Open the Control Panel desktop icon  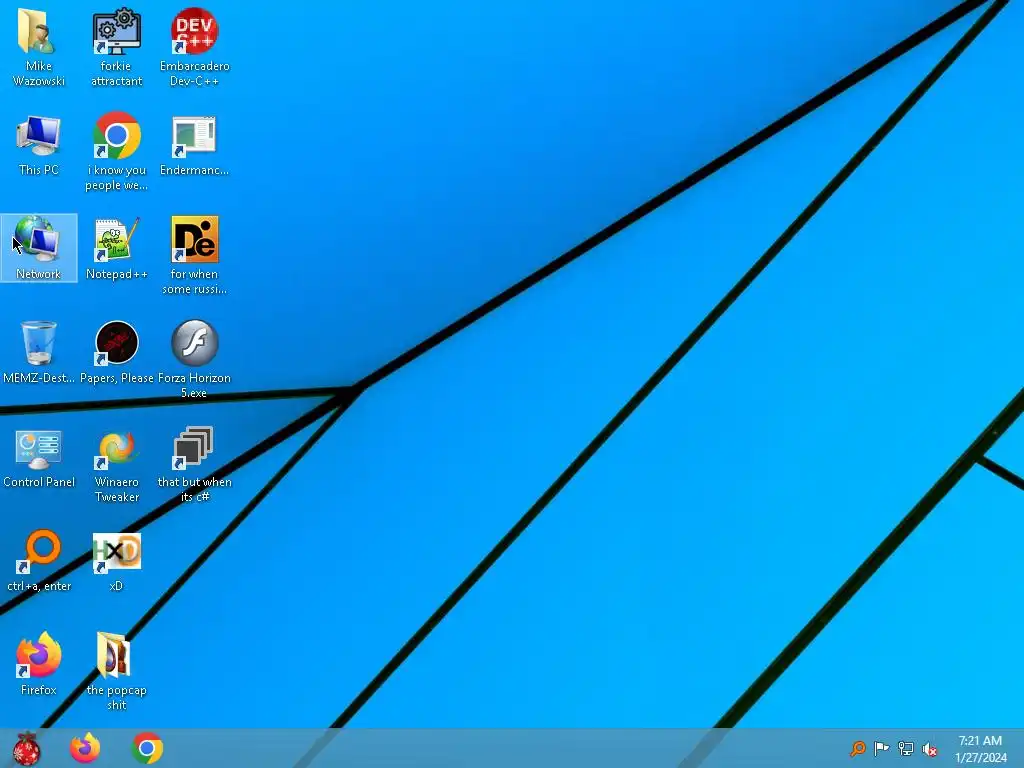point(39,456)
